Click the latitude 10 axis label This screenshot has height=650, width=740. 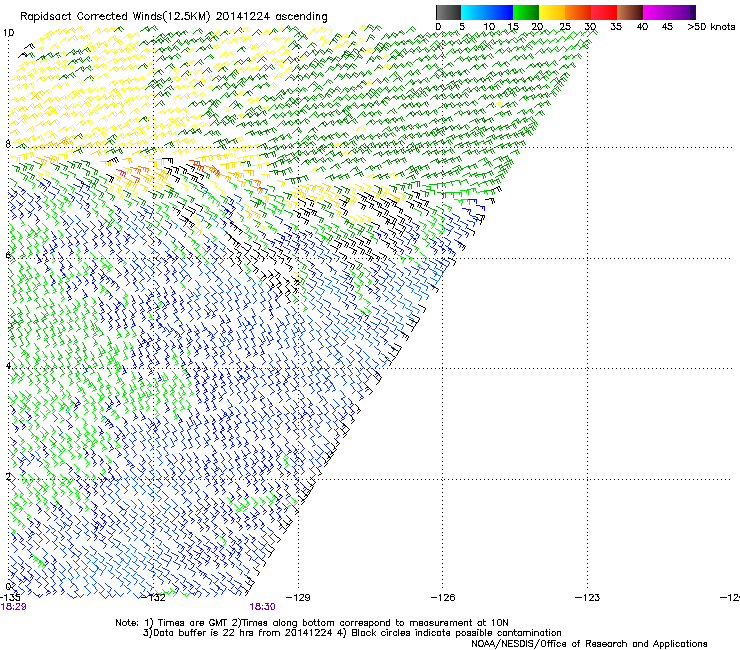(x=8, y=33)
